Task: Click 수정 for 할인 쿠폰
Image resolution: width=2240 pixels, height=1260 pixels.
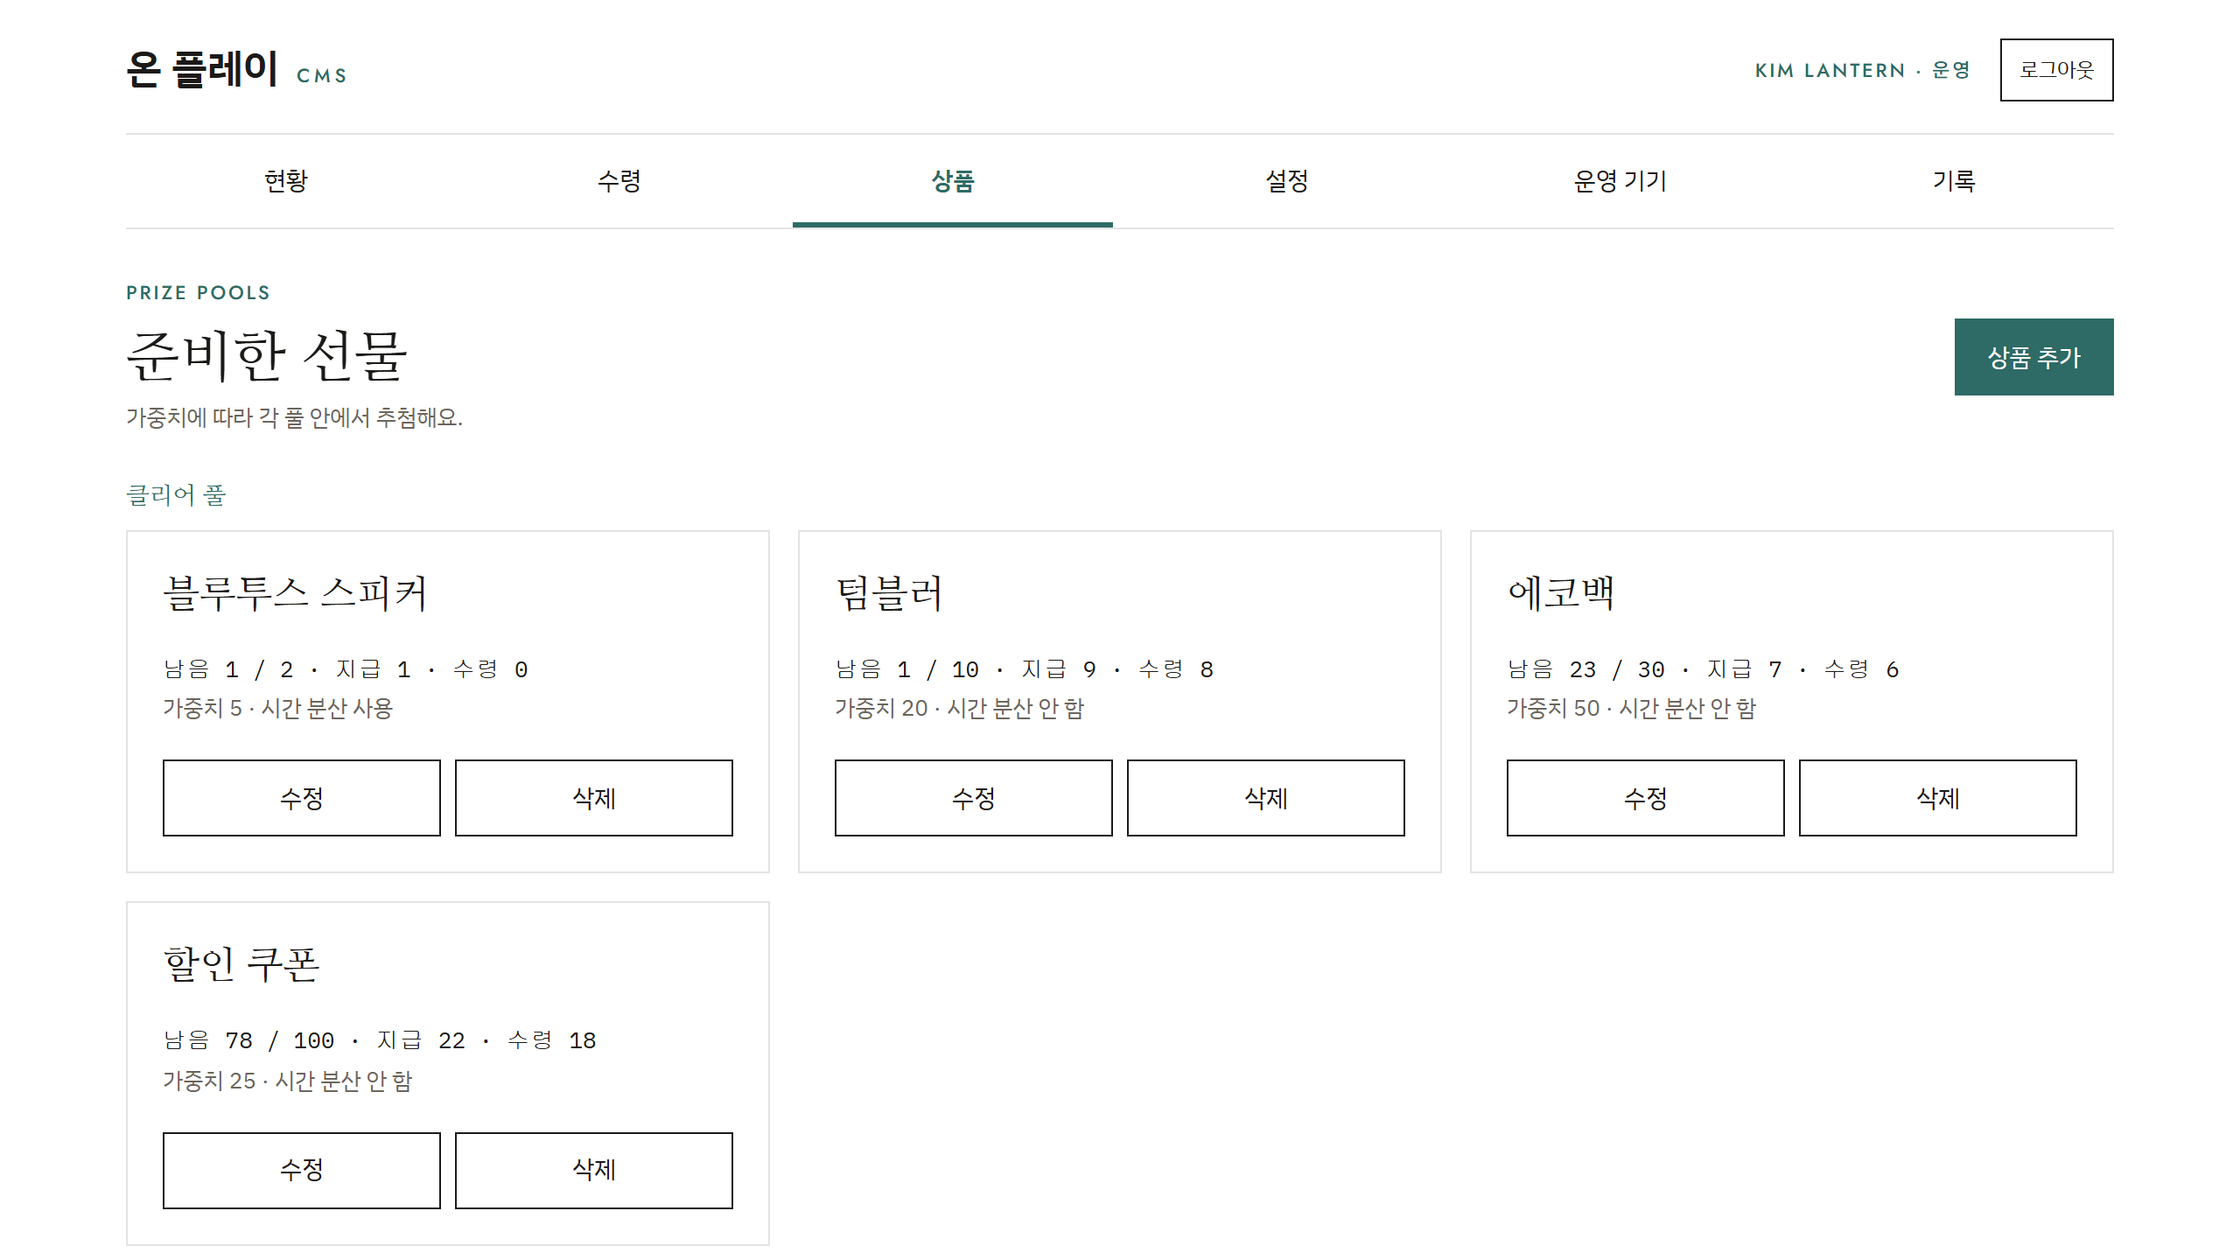Action: pyautogui.click(x=302, y=1170)
